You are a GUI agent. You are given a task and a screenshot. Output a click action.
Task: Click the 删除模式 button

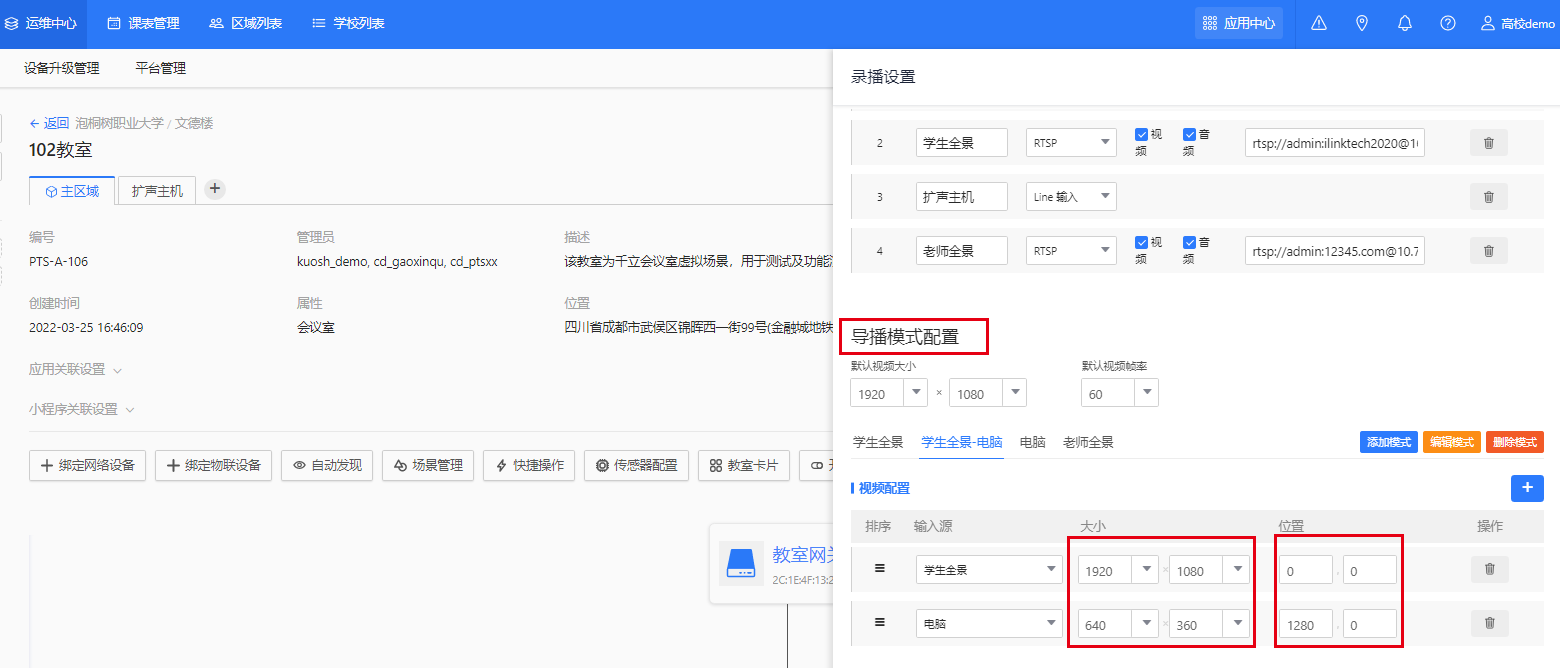click(1514, 442)
